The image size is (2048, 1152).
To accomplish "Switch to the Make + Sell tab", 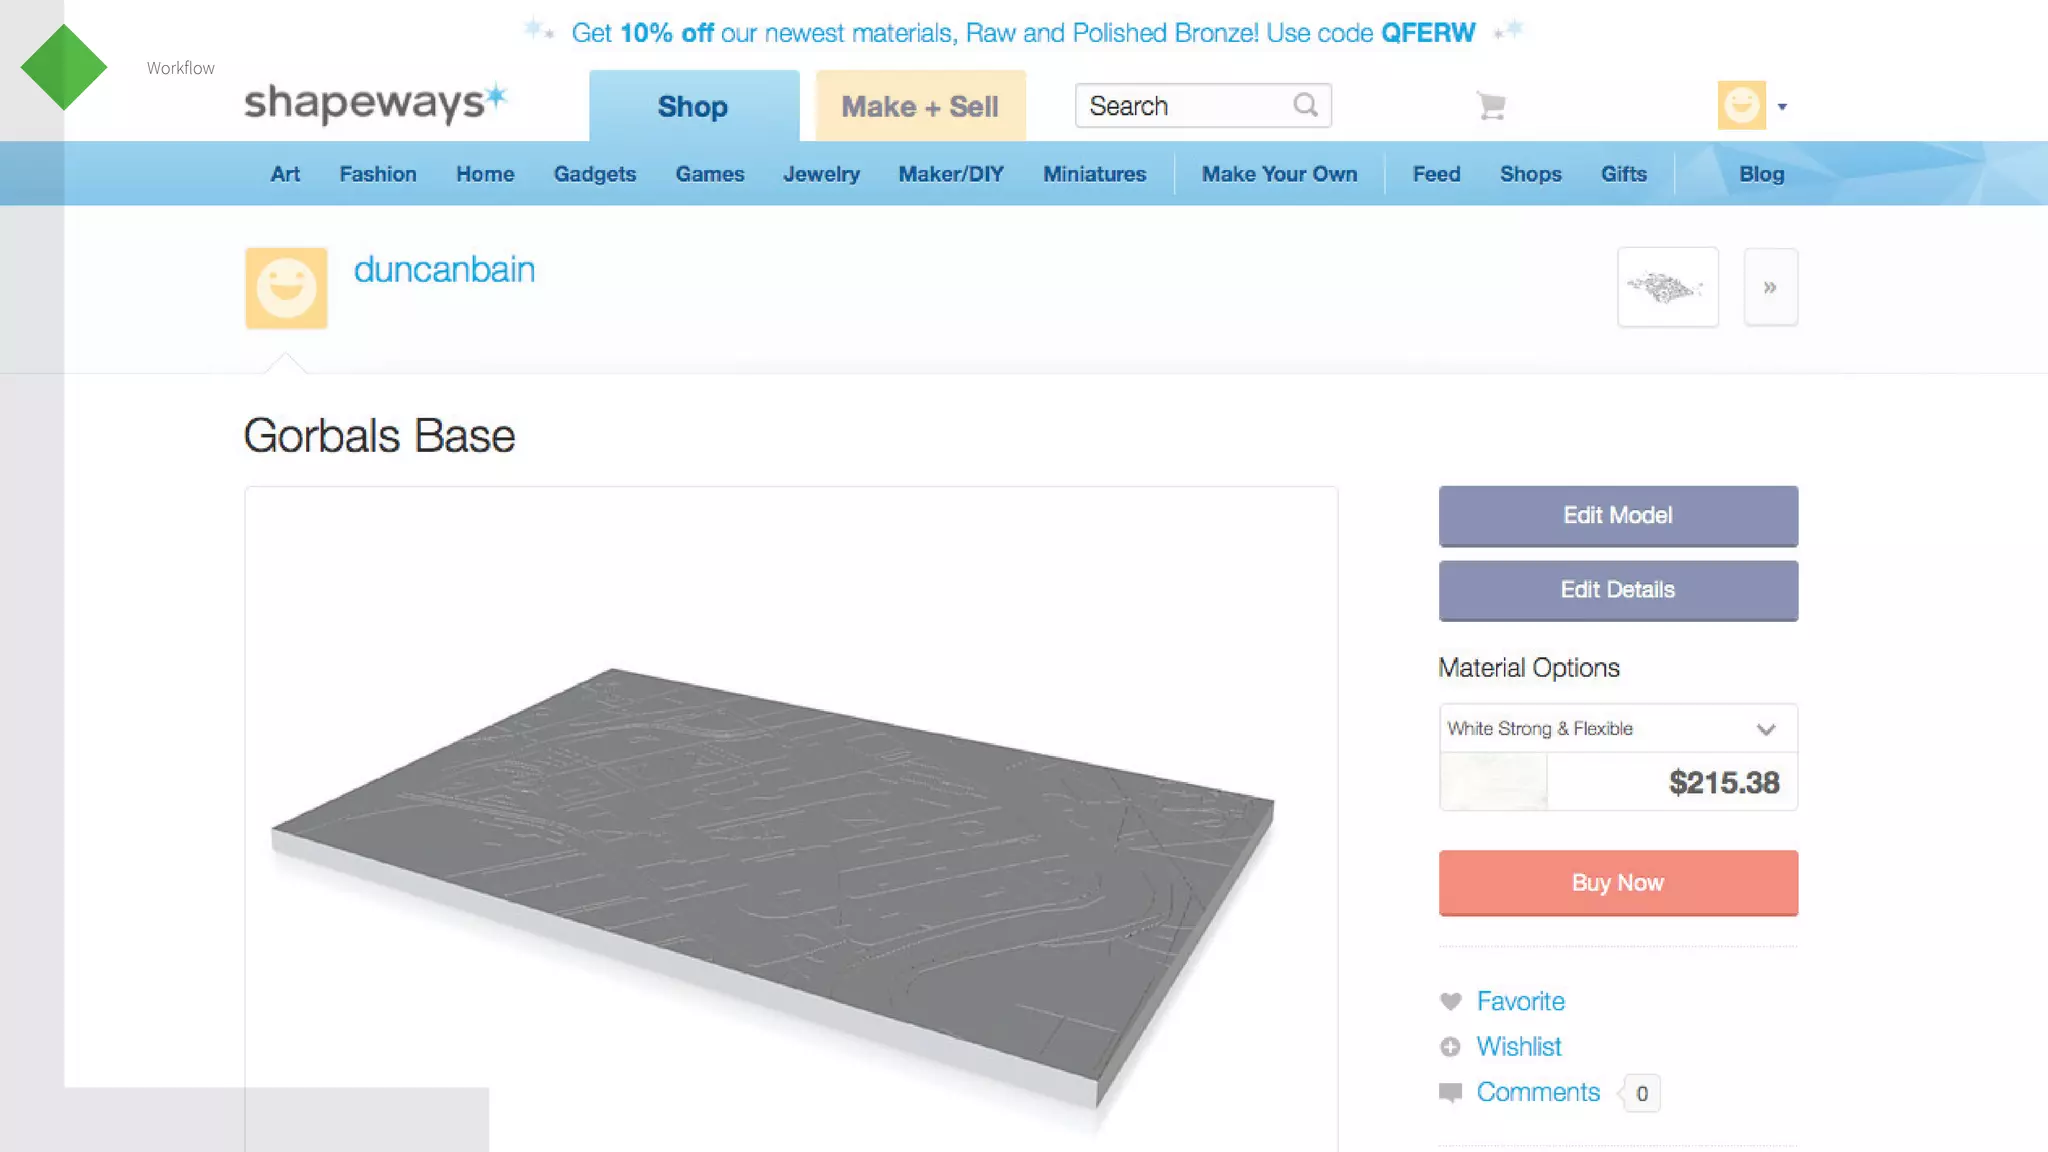I will (920, 106).
